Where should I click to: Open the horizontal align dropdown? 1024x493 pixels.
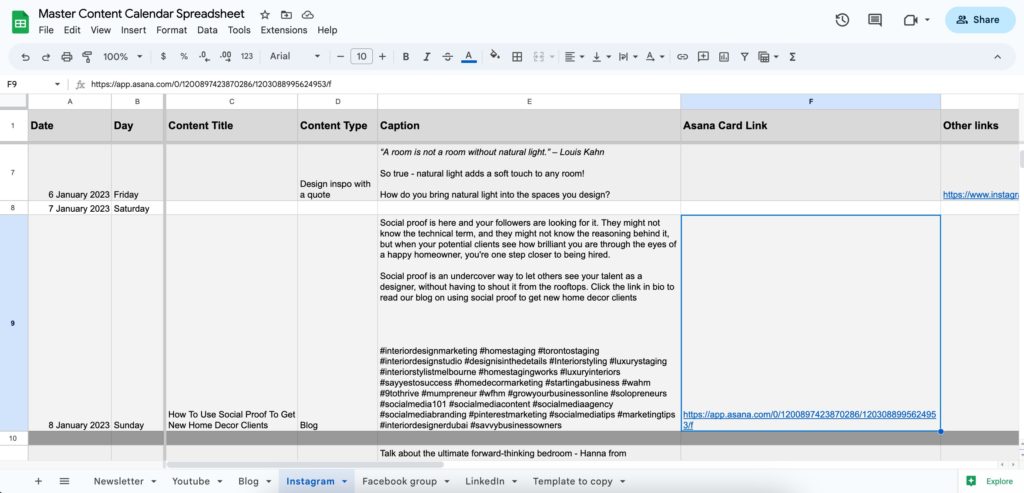pos(574,57)
